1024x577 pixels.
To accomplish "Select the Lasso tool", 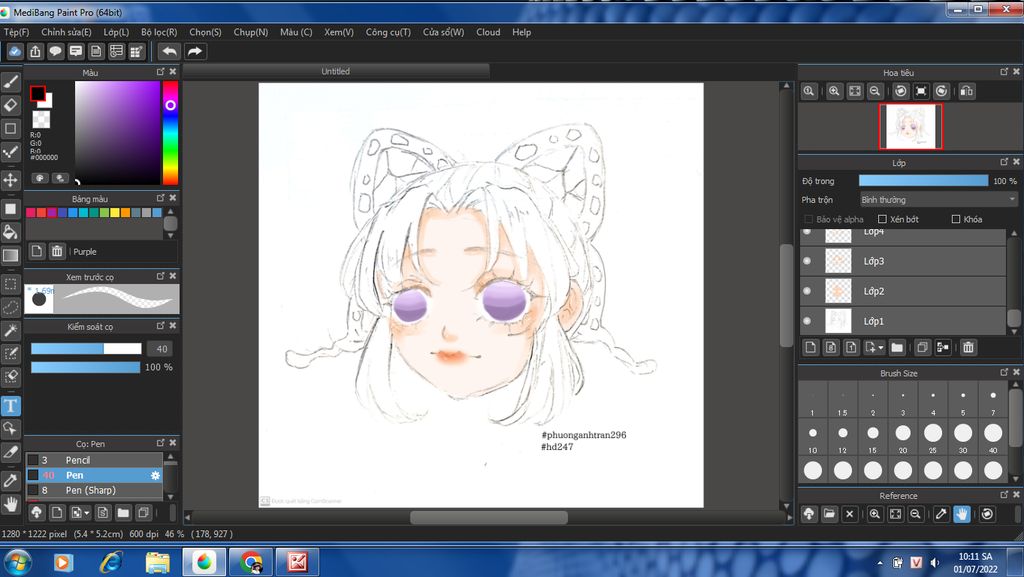I will 10,307.
